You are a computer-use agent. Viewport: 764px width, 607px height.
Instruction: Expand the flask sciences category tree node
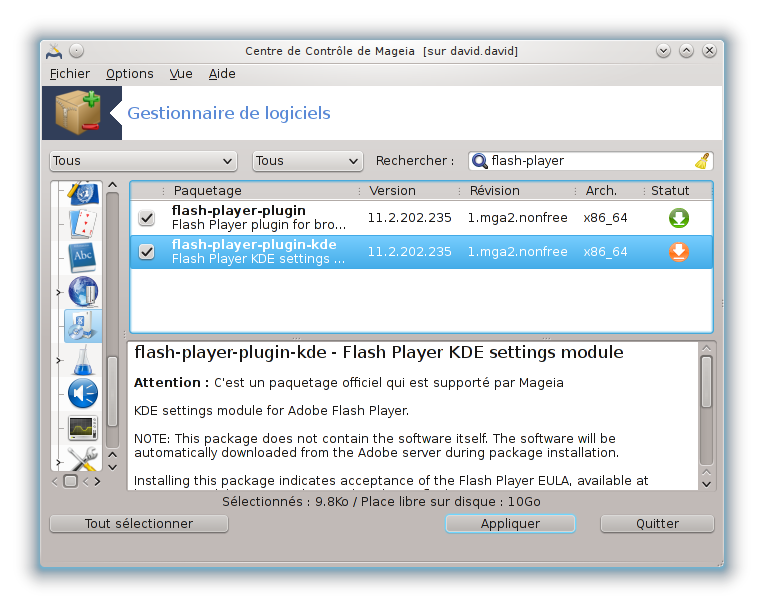click(x=58, y=360)
